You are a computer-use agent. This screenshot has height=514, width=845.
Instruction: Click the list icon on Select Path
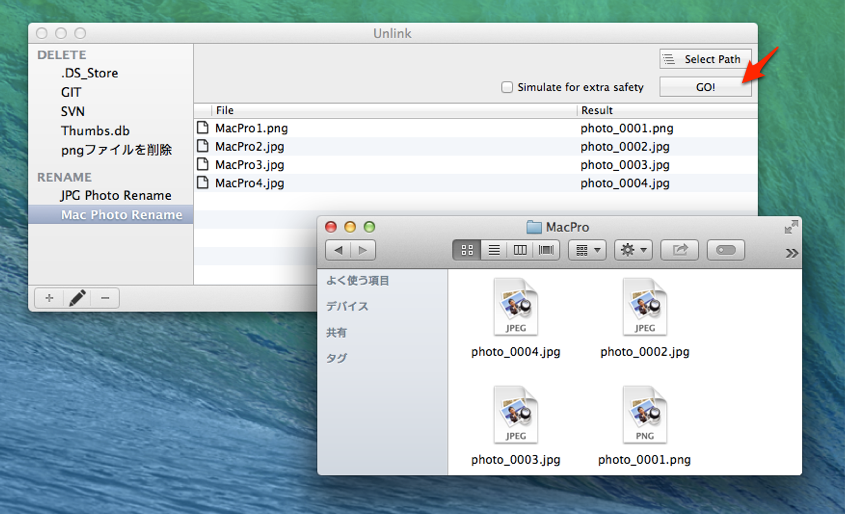pos(669,59)
